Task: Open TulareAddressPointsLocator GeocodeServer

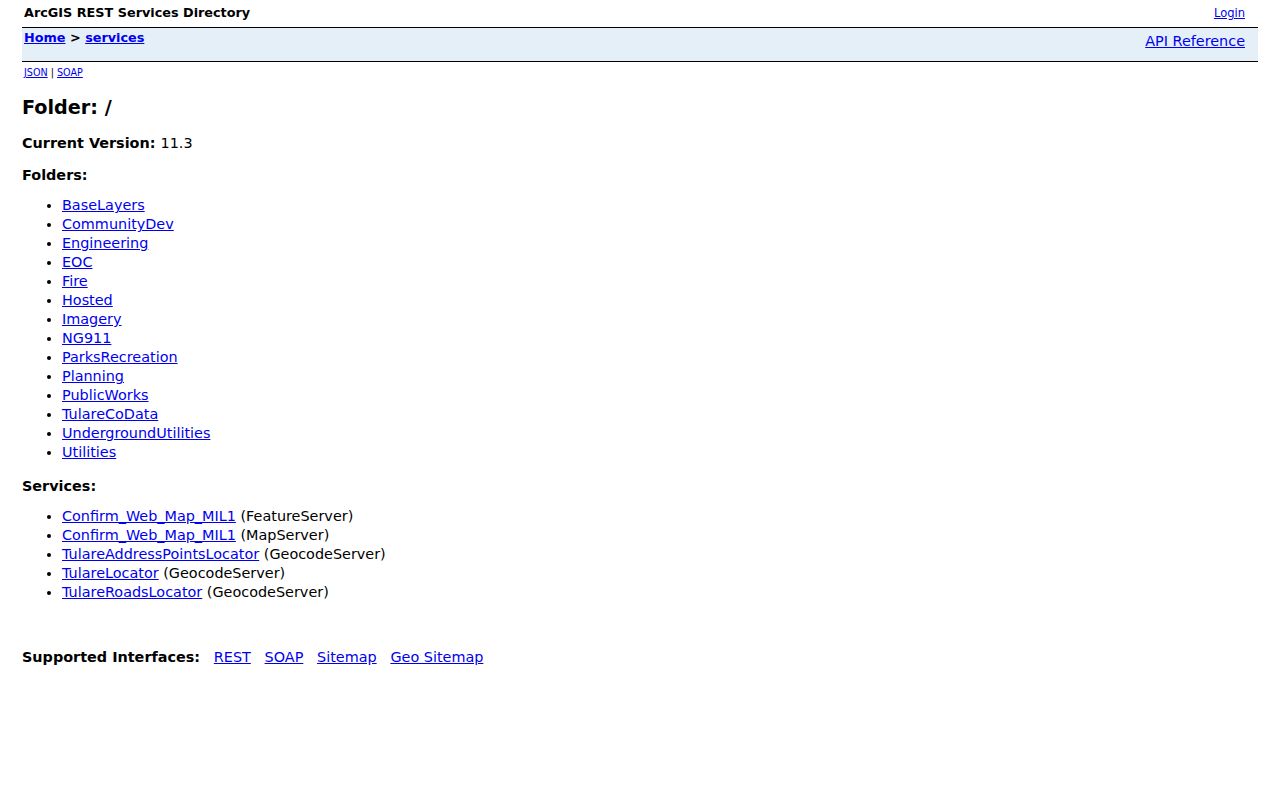Action: tap(160, 554)
